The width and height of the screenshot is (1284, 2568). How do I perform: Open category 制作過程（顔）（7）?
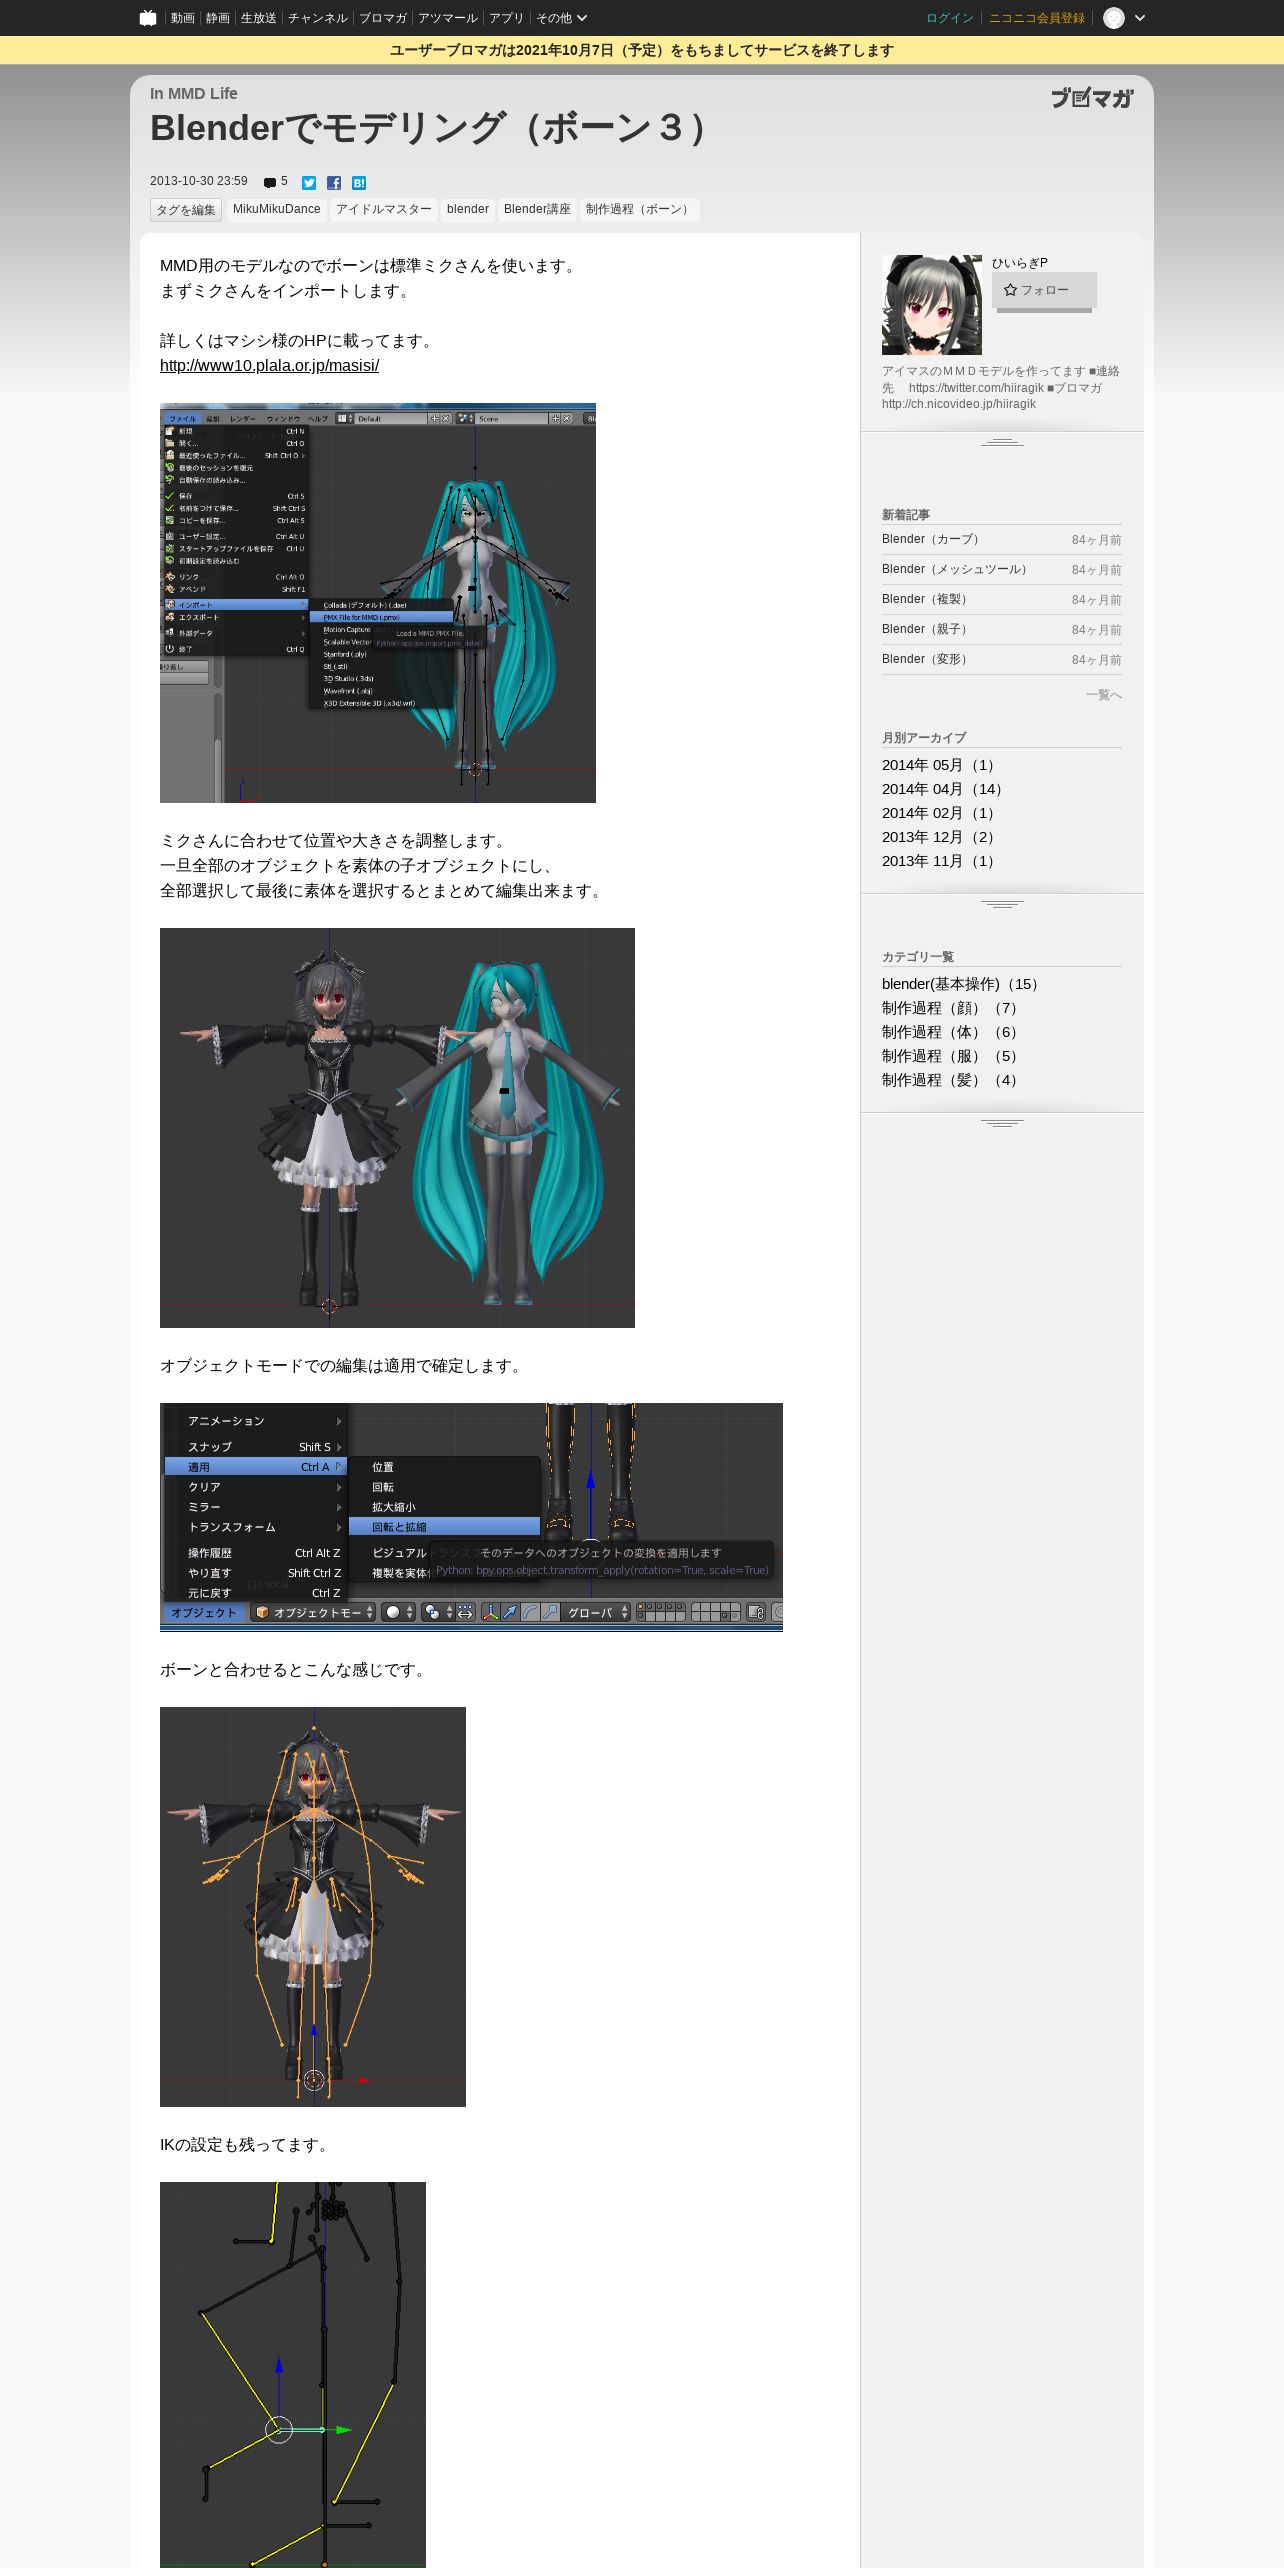click(952, 1008)
